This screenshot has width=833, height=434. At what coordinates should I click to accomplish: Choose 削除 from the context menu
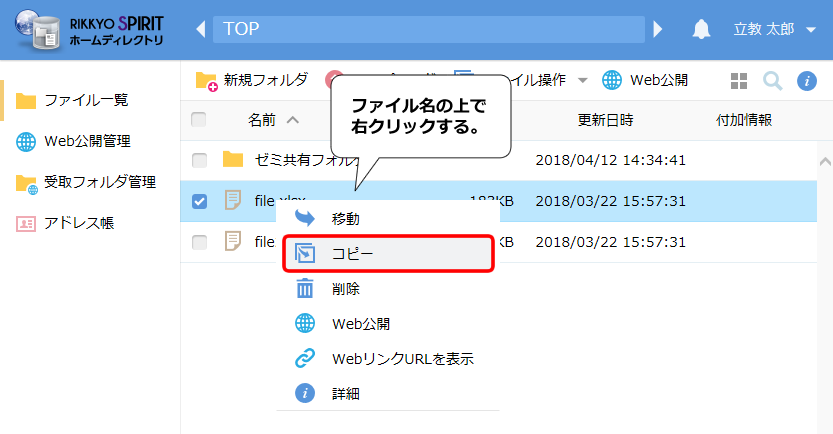pos(388,289)
